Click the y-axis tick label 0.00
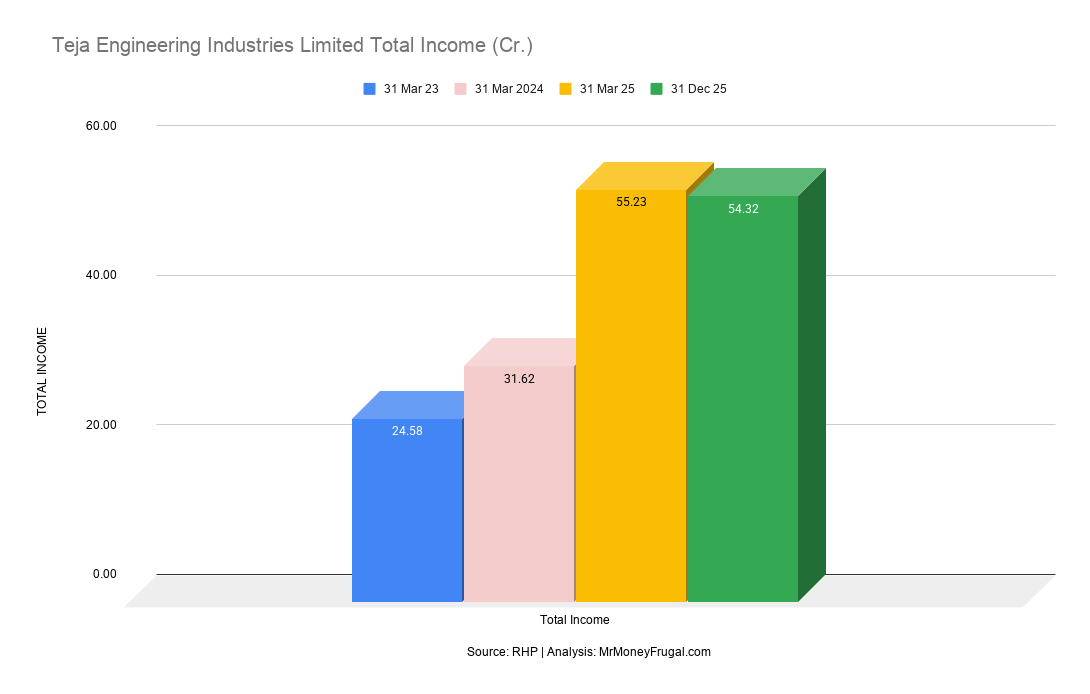Viewport: 1090px width, 694px height. pyautogui.click(x=104, y=574)
